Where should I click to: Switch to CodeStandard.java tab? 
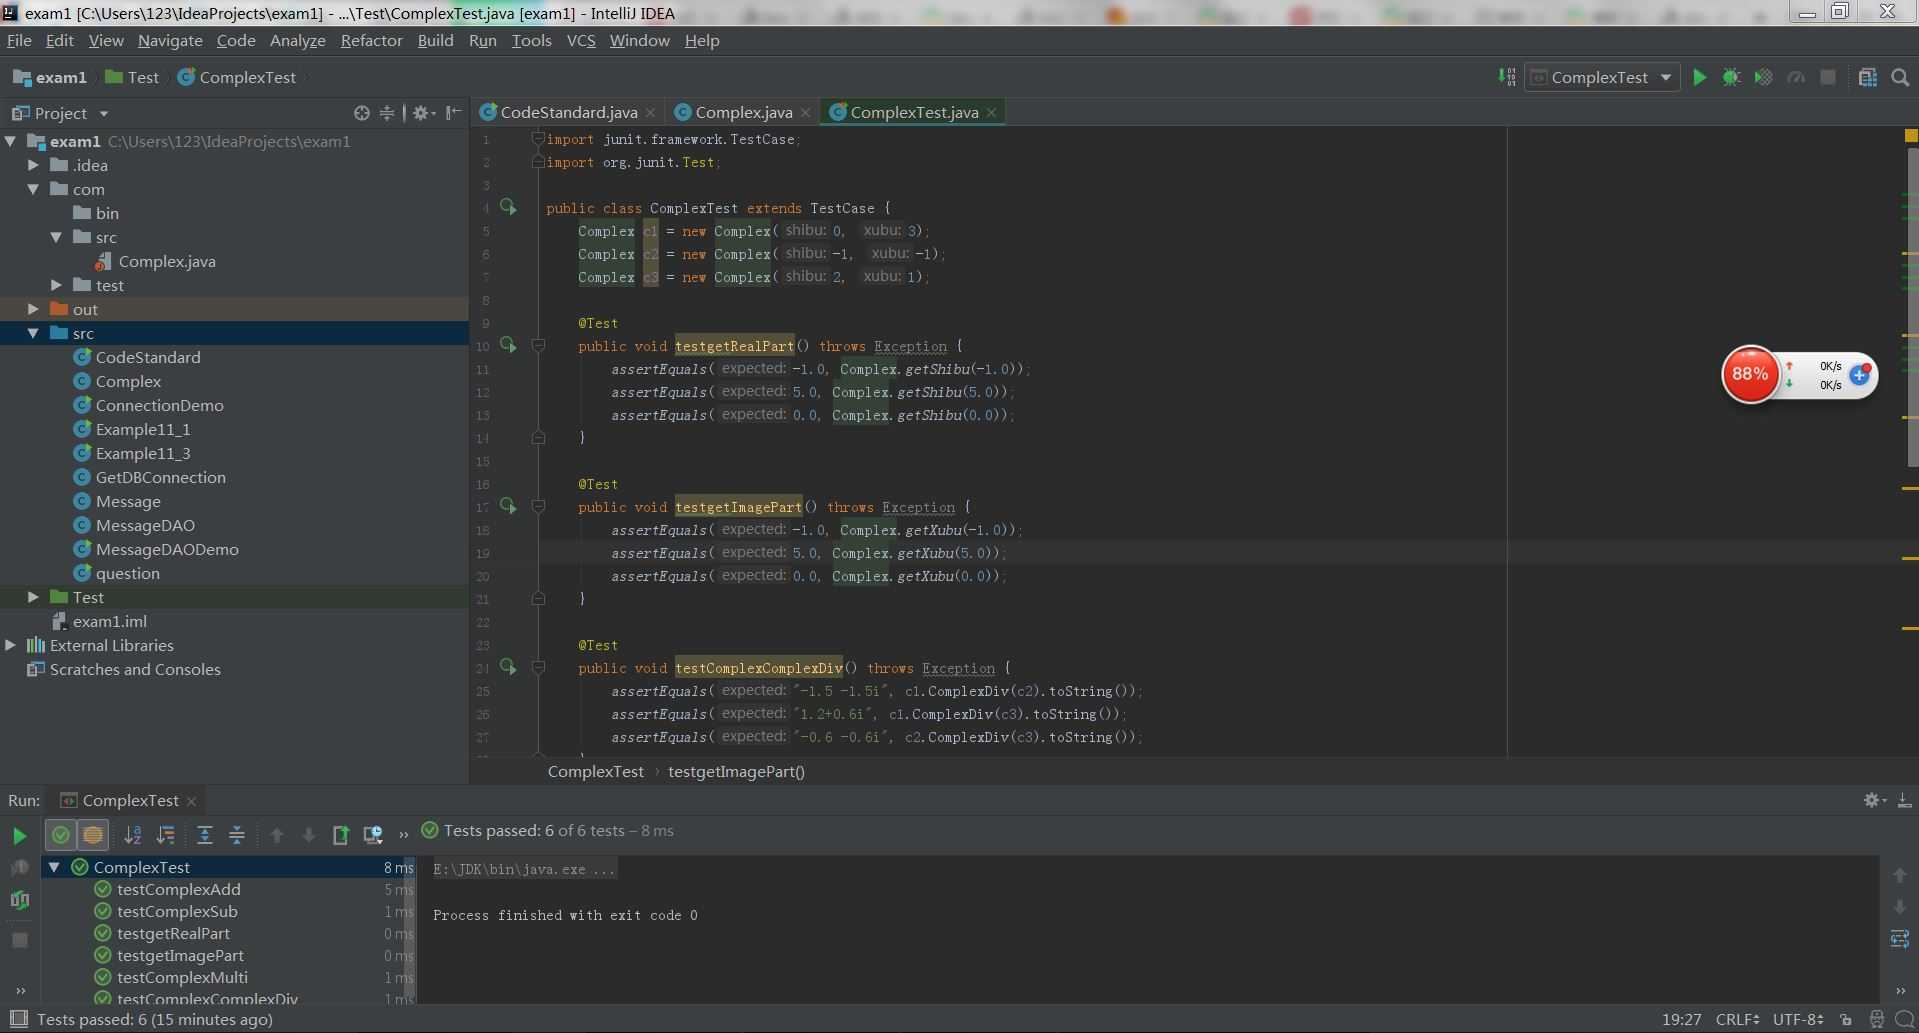tap(568, 112)
